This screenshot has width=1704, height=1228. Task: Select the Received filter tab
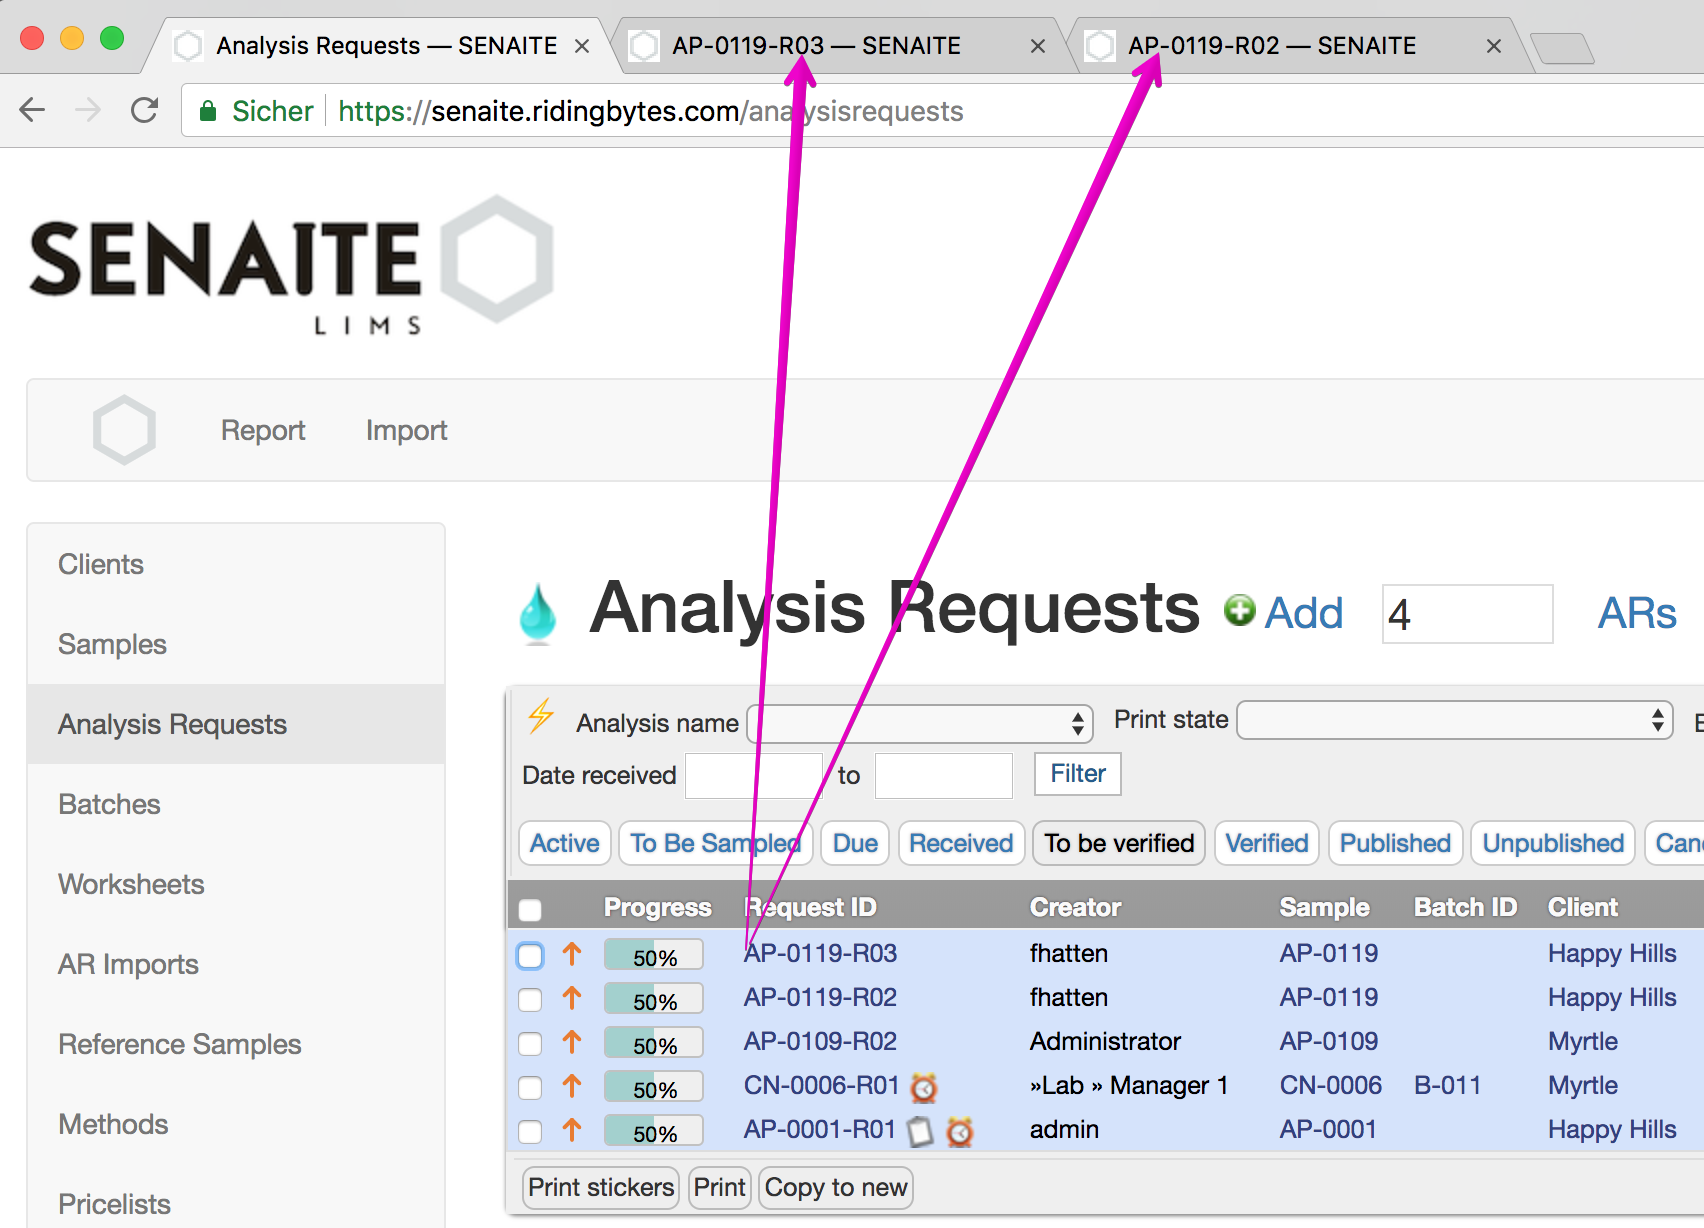[961, 843]
